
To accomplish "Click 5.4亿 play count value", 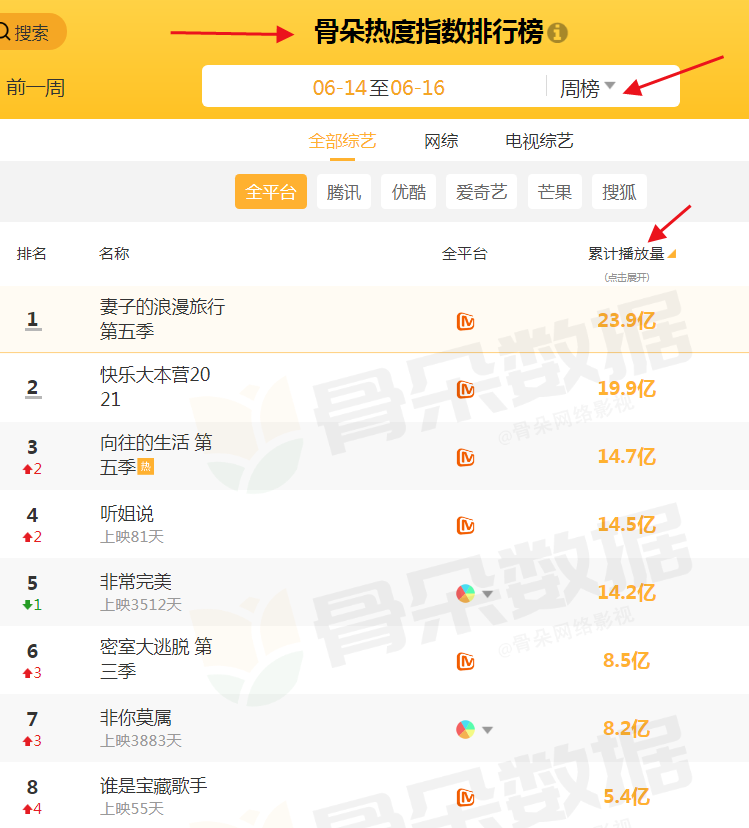I will tap(626, 797).
